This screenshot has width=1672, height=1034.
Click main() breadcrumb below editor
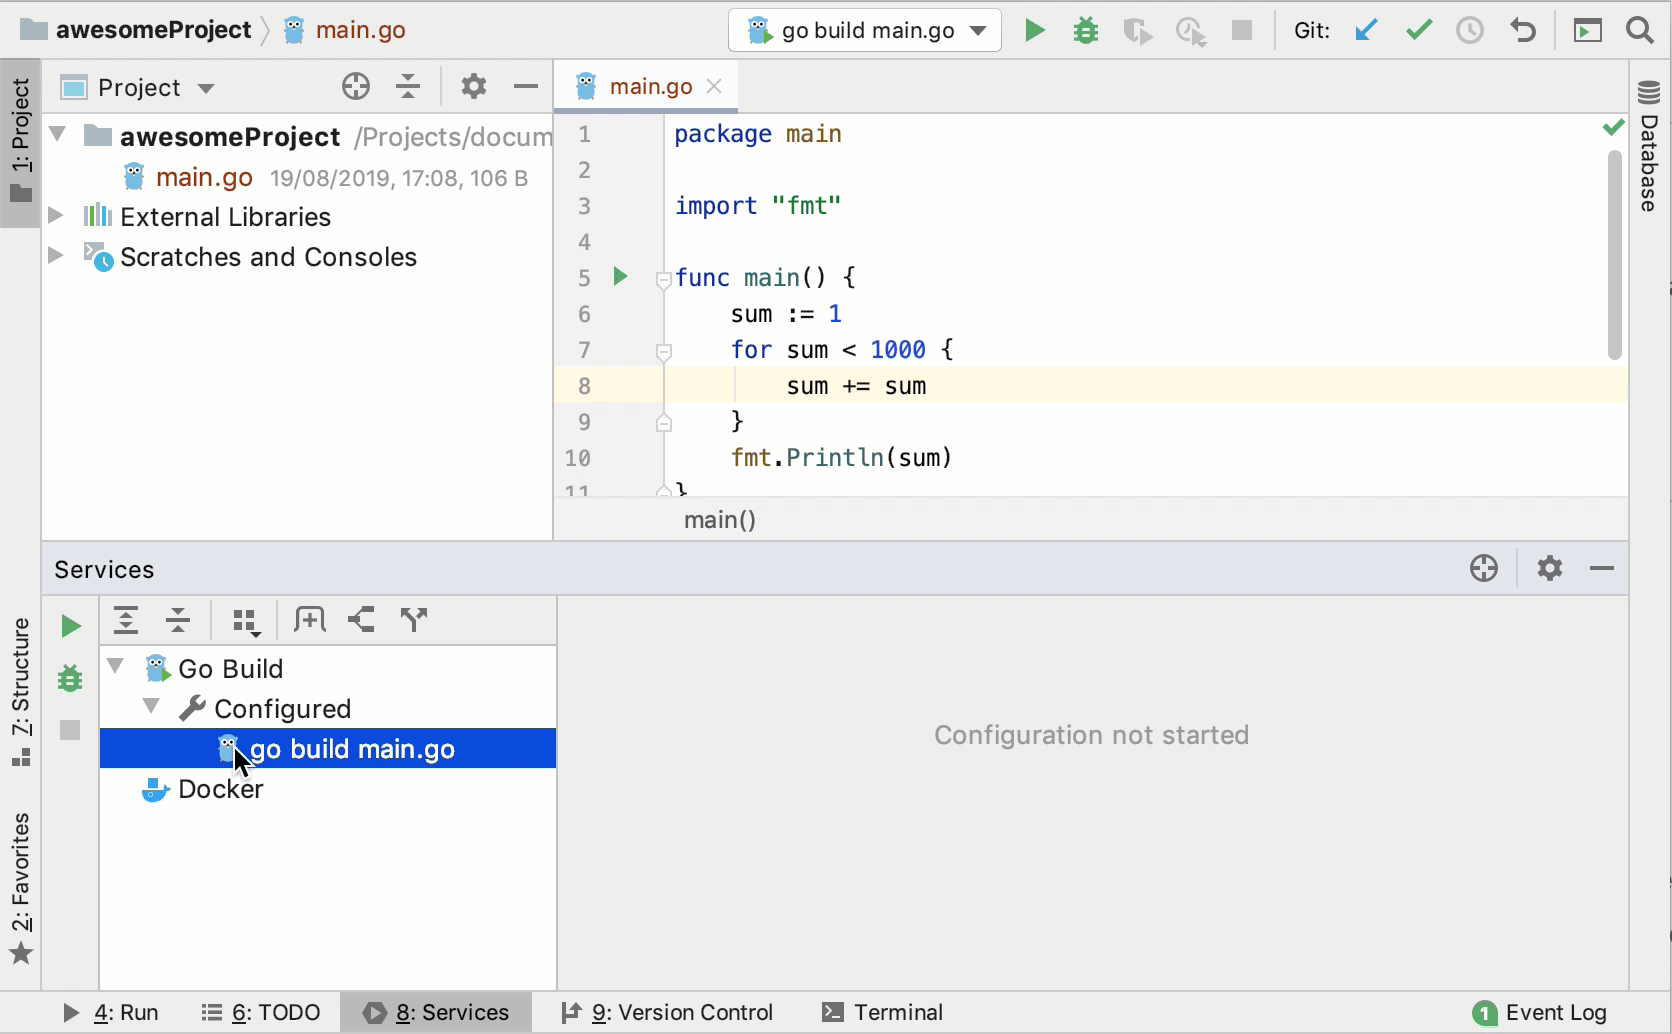[x=720, y=520]
